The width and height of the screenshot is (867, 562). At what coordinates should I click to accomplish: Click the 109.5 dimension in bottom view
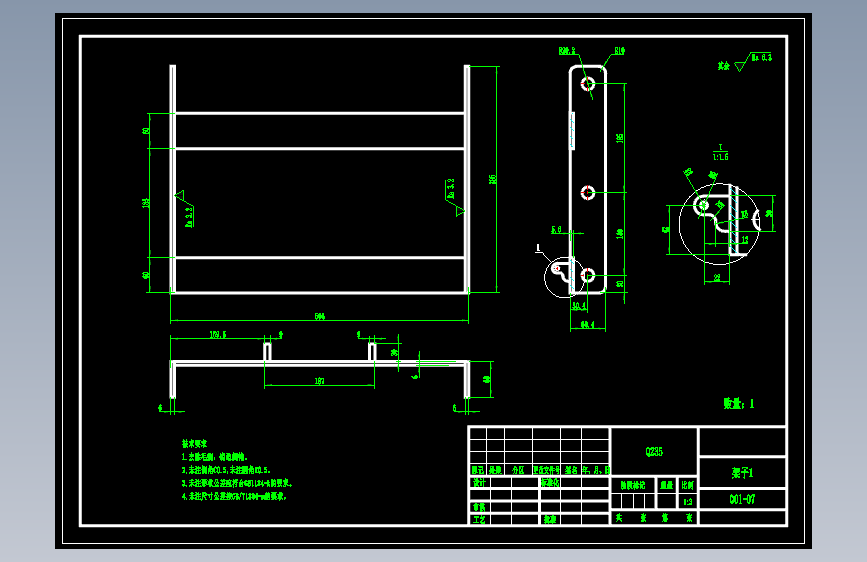click(x=218, y=335)
